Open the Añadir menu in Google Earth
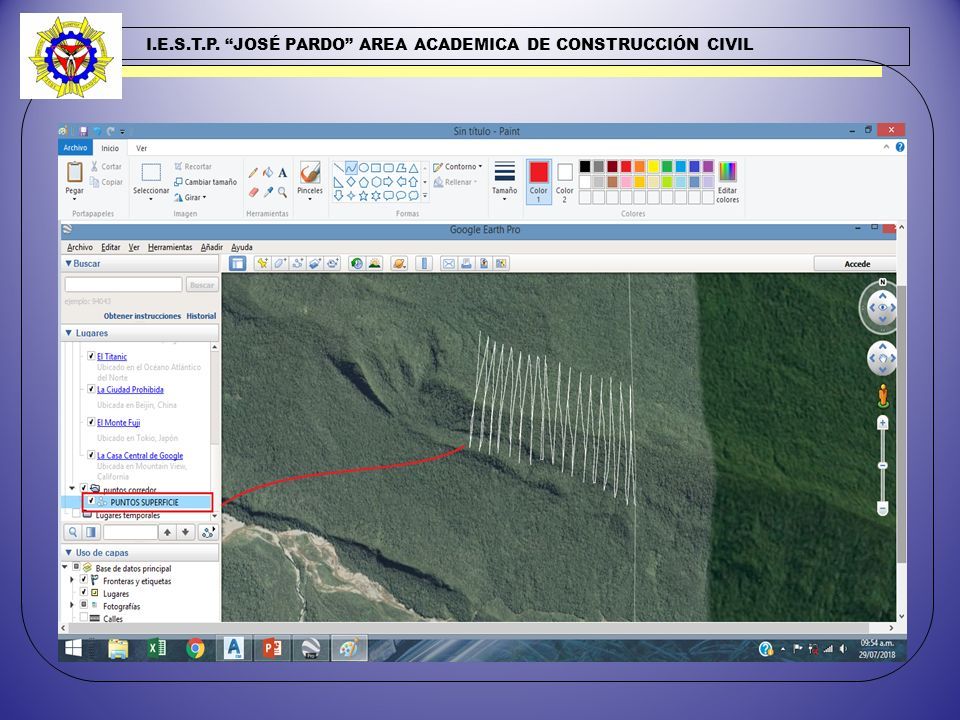 (212, 247)
